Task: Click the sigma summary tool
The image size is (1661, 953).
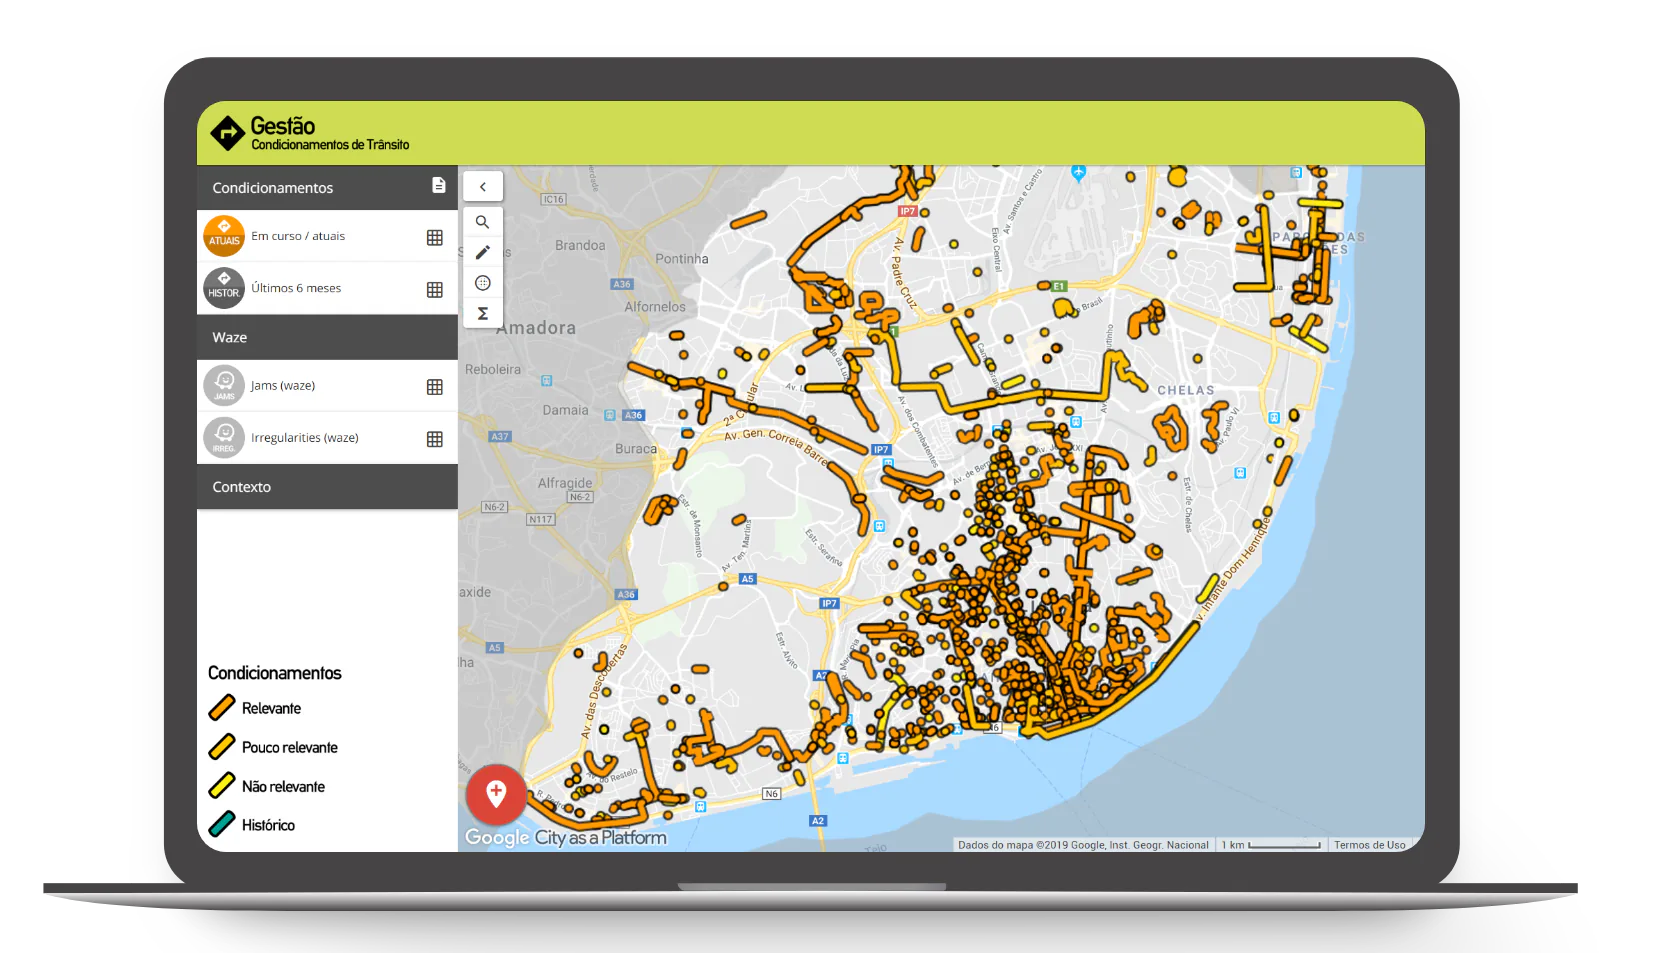Action: (x=483, y=313)
